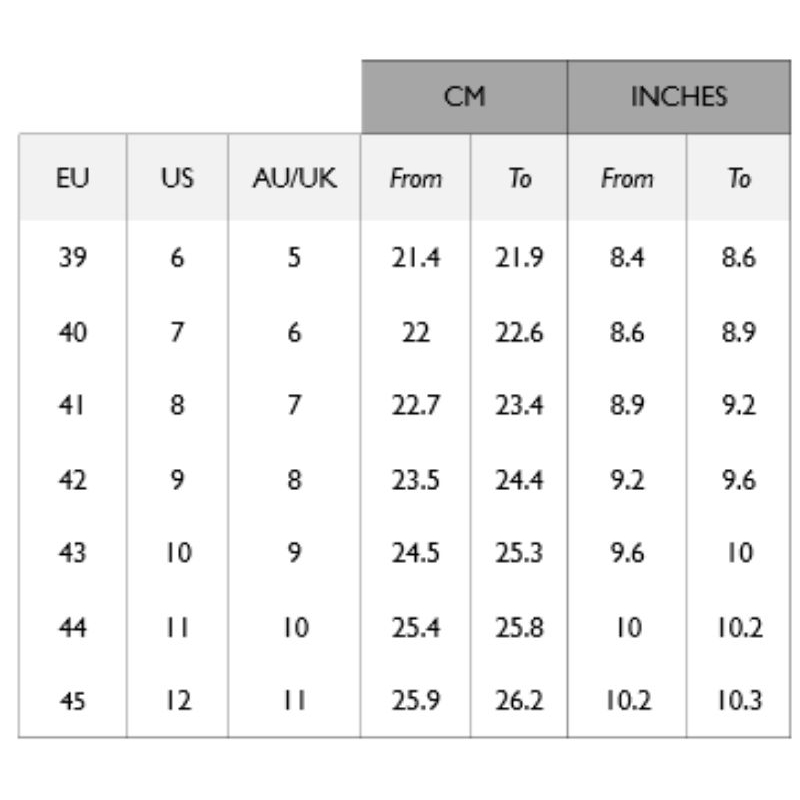The height and width of the screenshot is (800, 800).
Task: Select the 21.4 cm value
Action: pyautogui.click(x=415, y=258)
